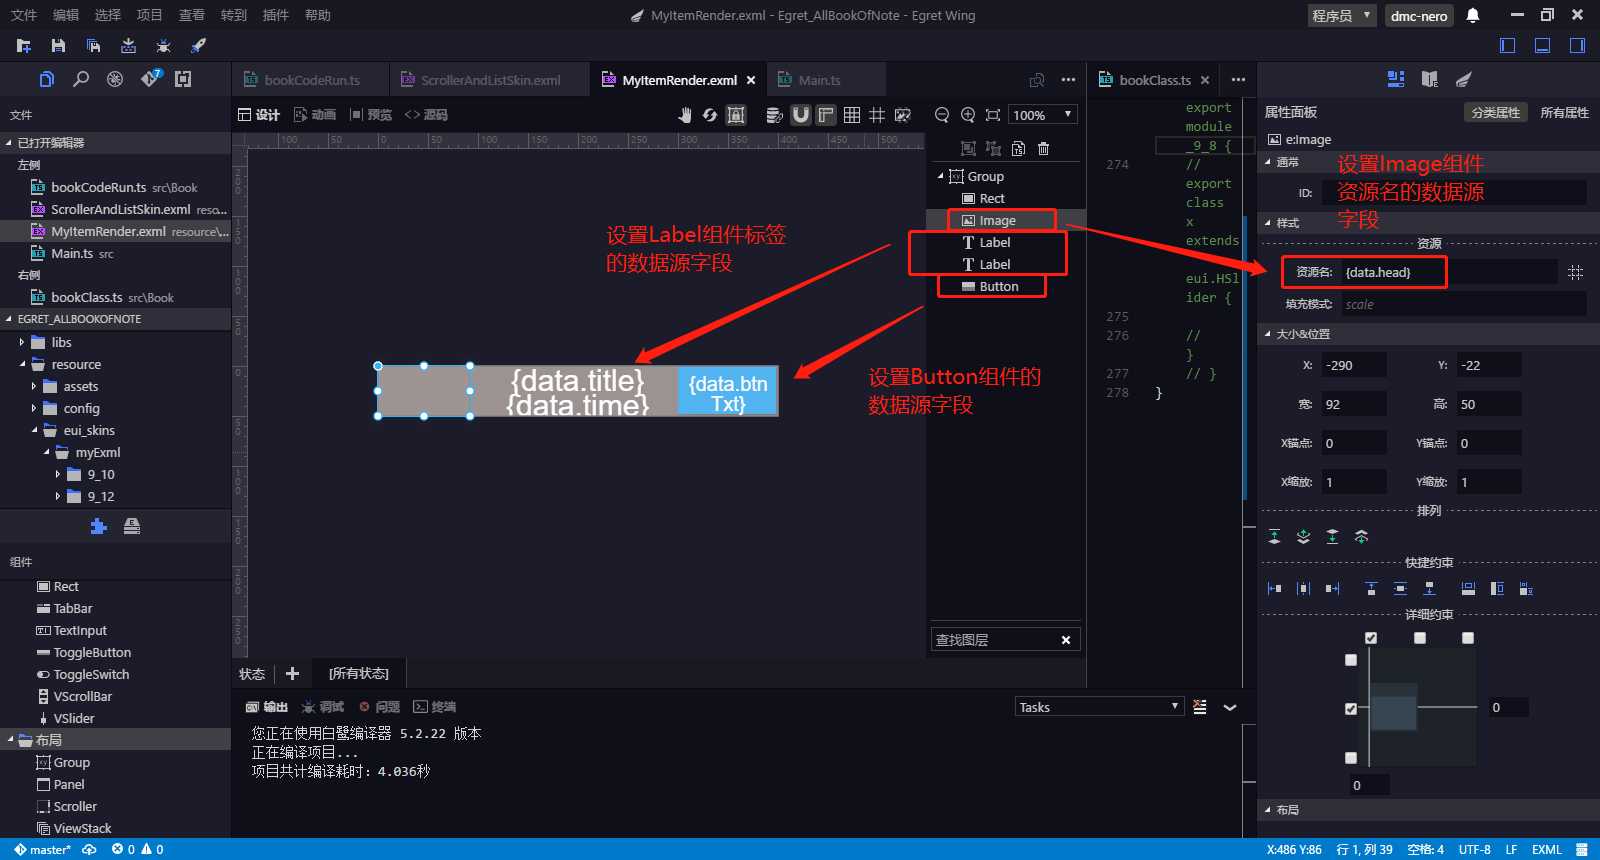The image size is (1600, 860).
Task: Collapse the 大小&位置 section
Action: click(1268, 334)
